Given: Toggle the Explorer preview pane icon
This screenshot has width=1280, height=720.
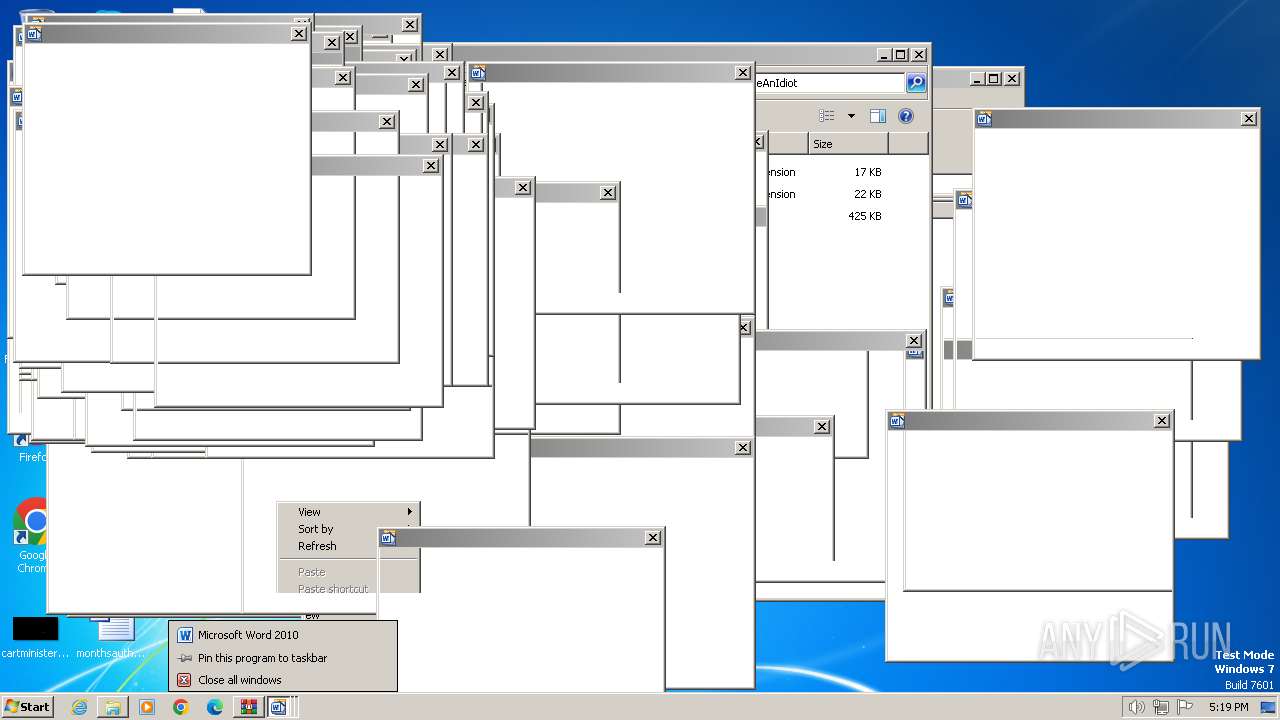Looking at the screenshot, I should click(x=877, y=116).
